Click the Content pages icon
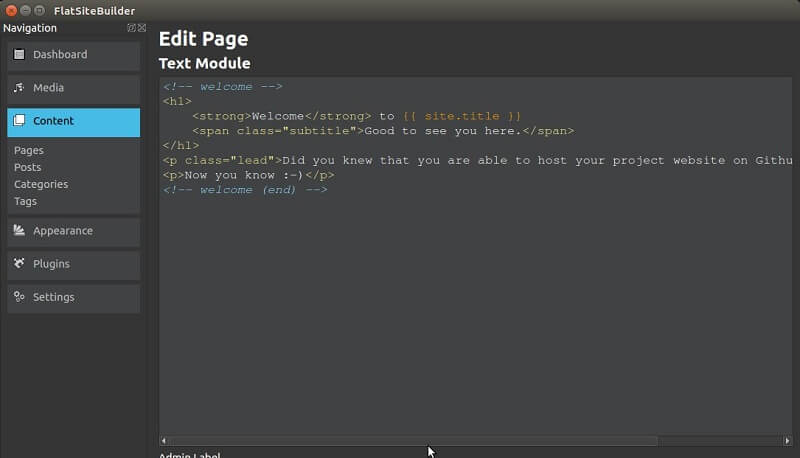Image resolution: width=800 pixels, height=458 pixels. [x=19, y=120]
